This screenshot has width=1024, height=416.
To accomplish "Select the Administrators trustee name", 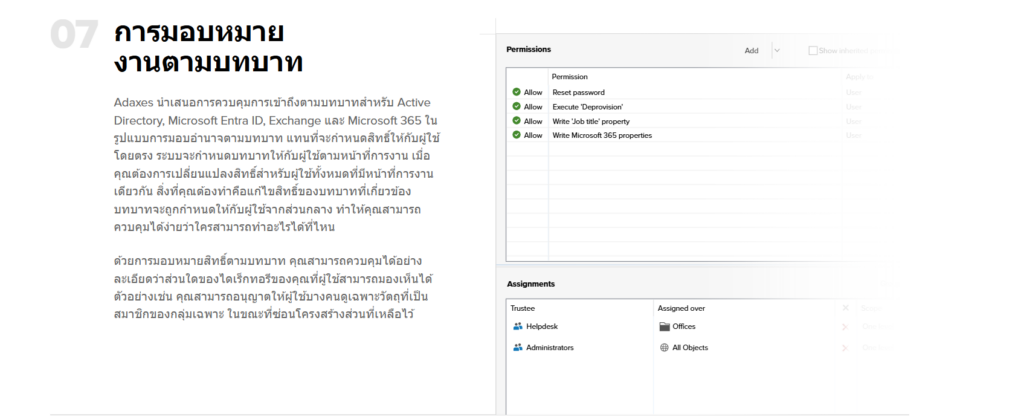I will point(550,347).
